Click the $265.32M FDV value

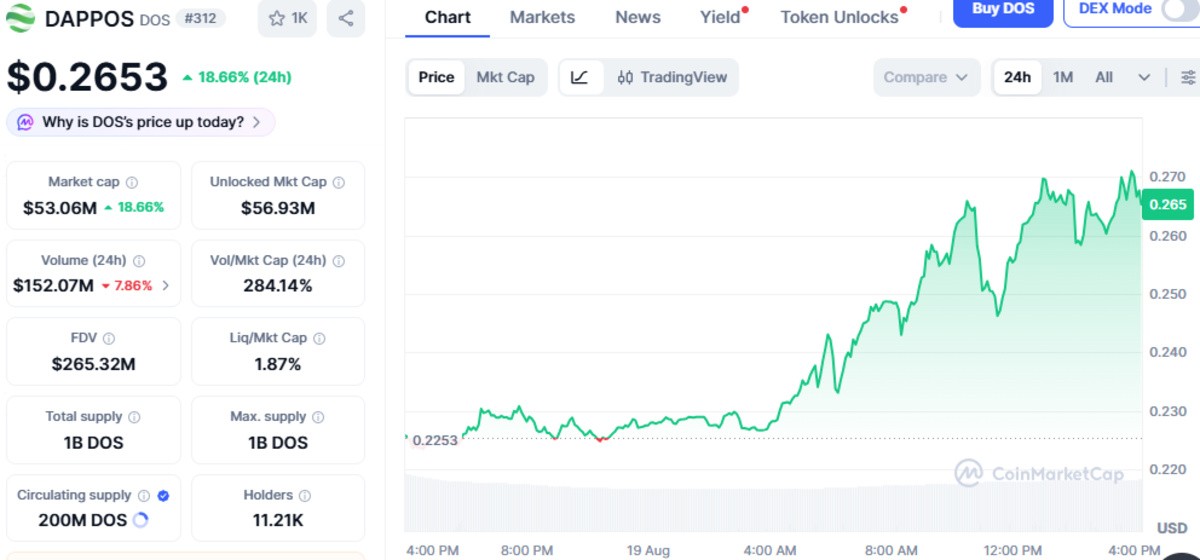tap(93, 364)
